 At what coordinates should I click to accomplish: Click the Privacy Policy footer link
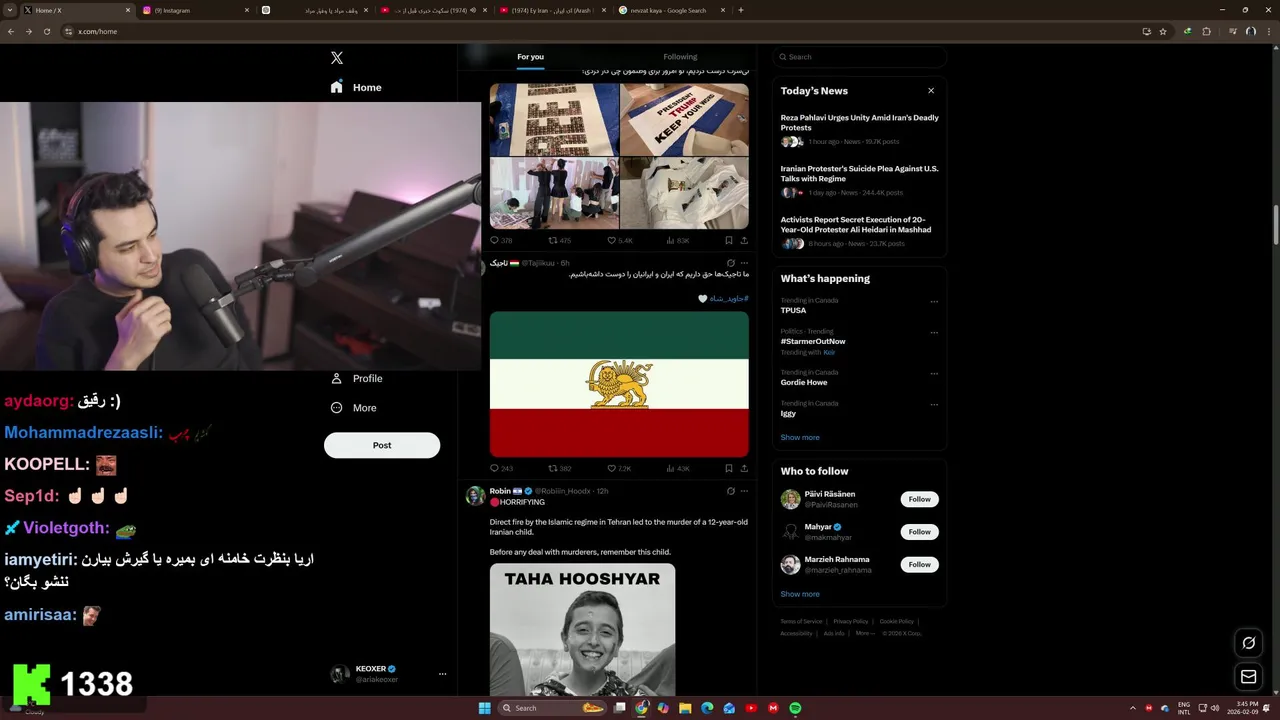coord(851,621)
